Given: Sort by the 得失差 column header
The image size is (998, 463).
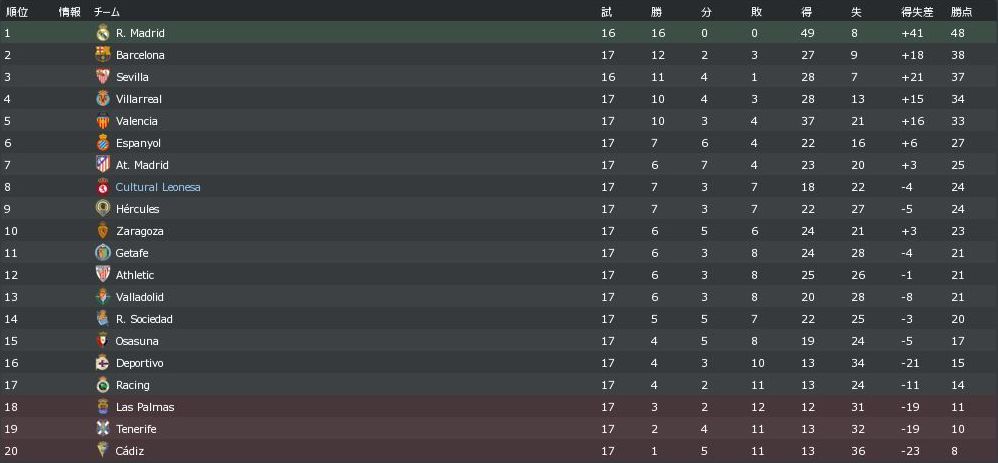Looking at the screenshot, I should (916, 12).
